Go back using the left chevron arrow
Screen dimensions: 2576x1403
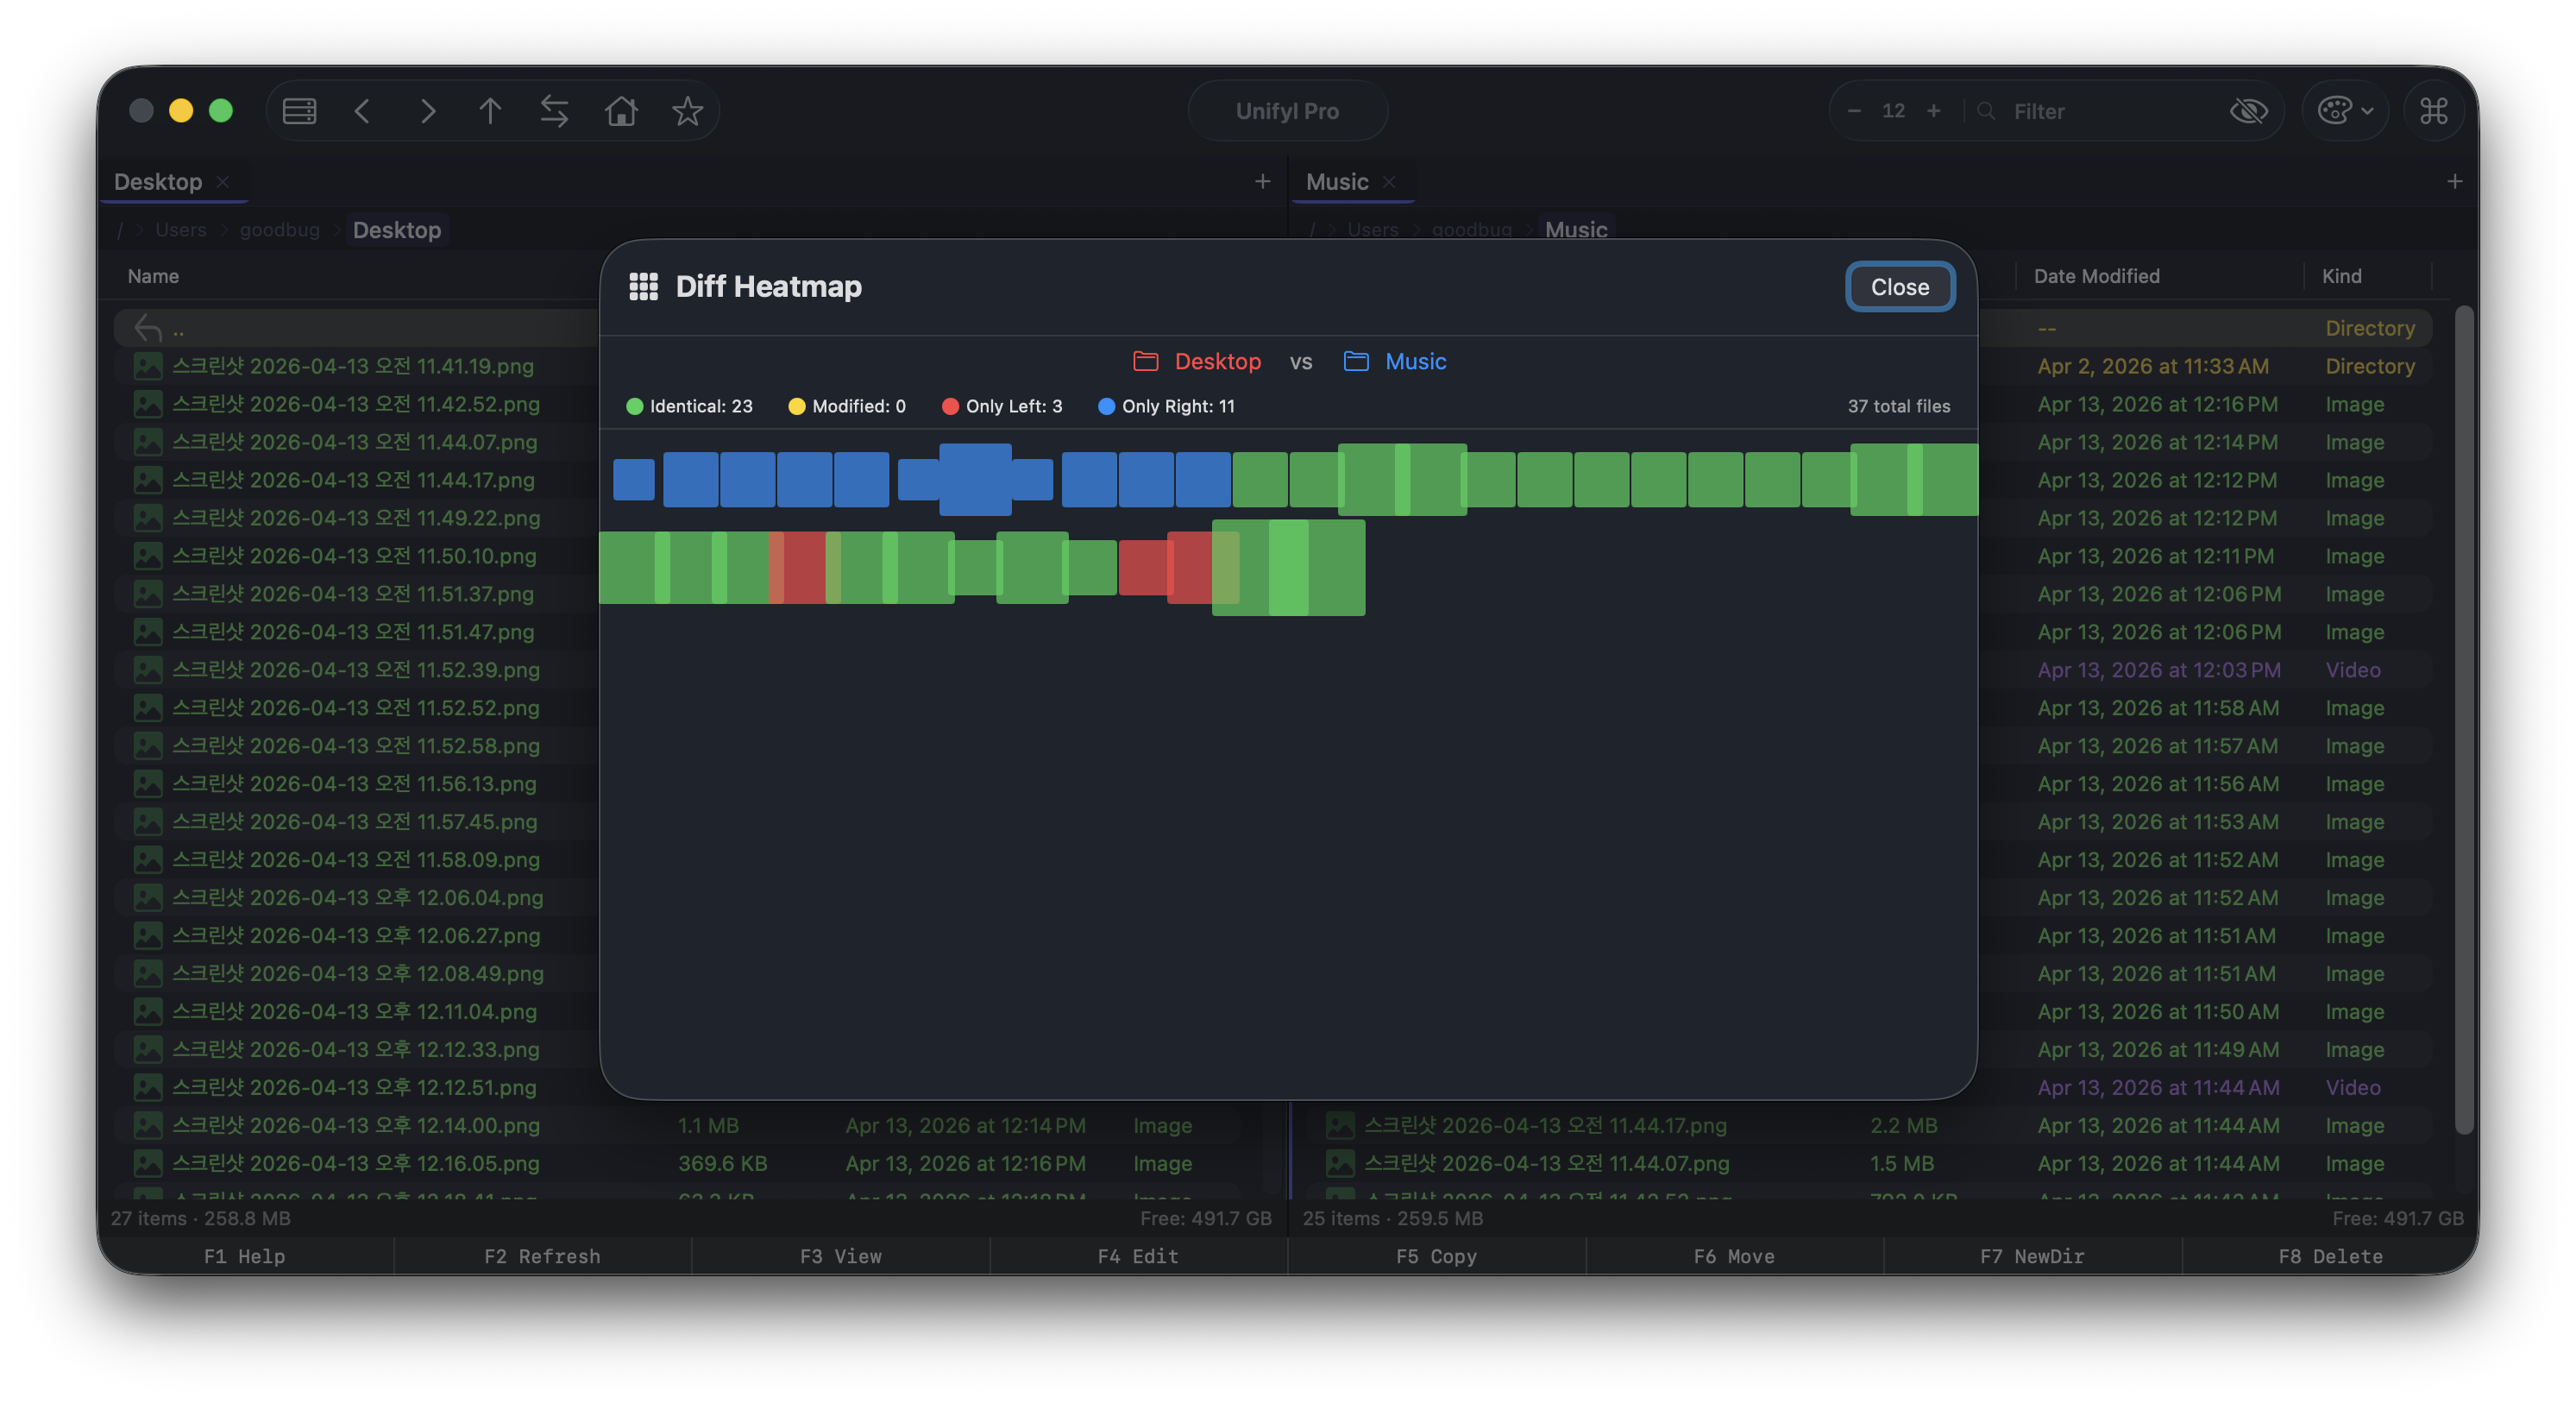(363, 111)
